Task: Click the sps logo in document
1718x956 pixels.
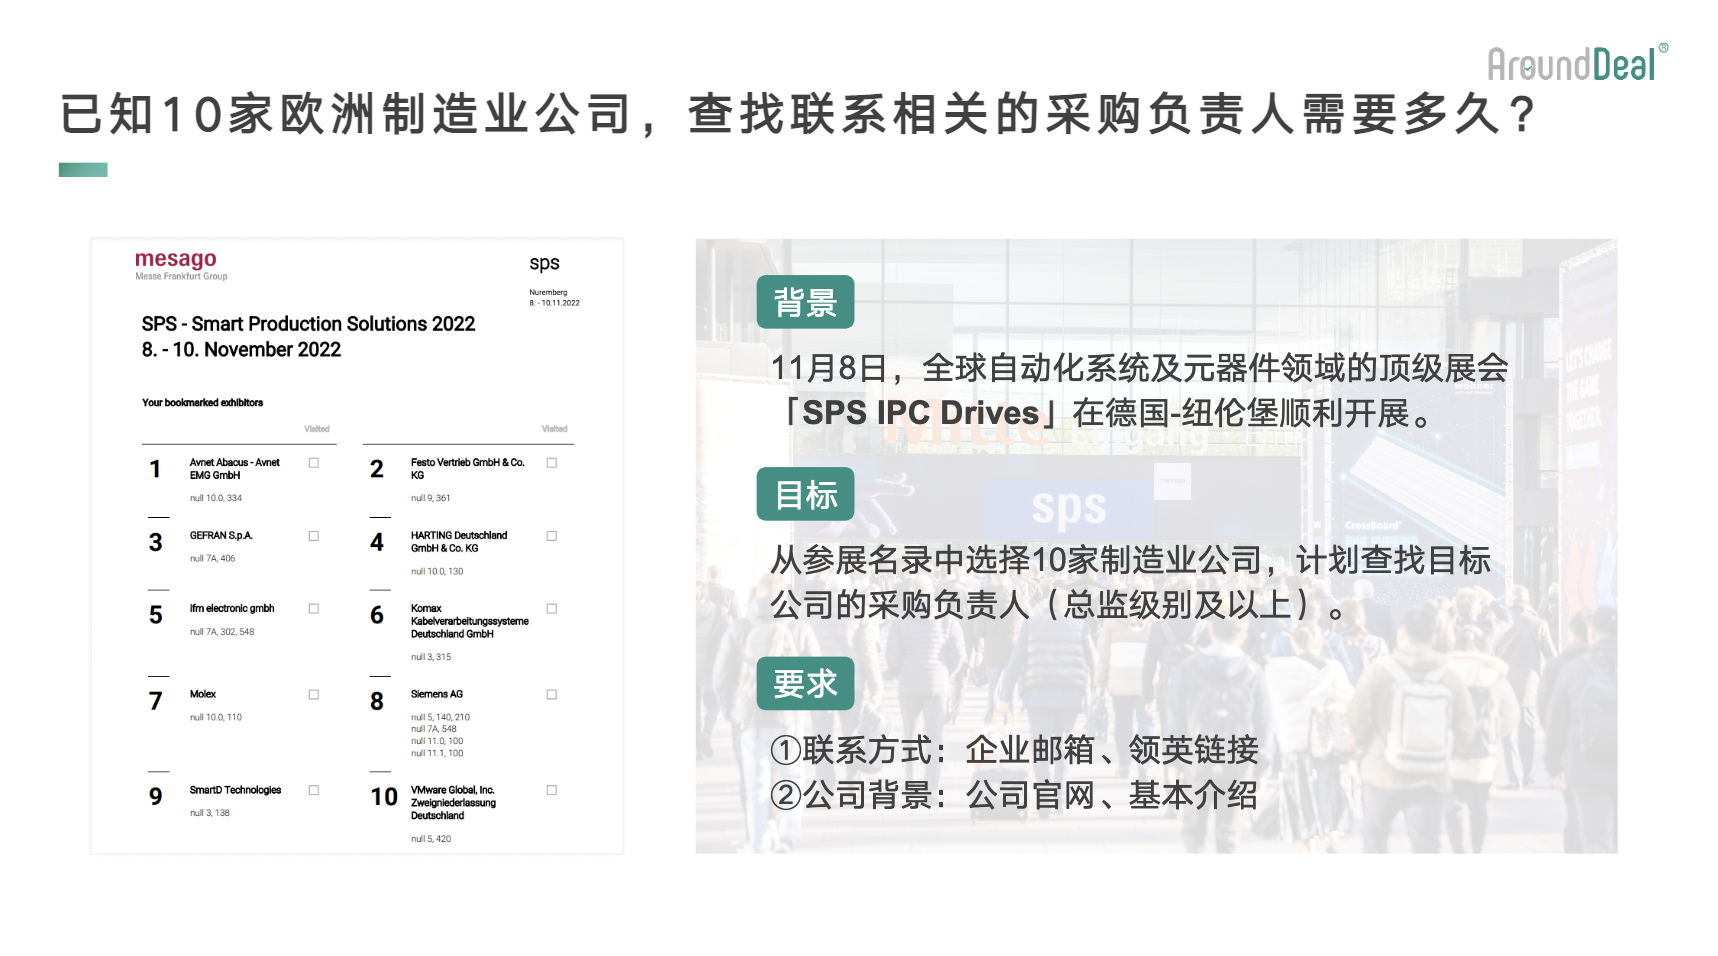Action: tap(544, 263)
